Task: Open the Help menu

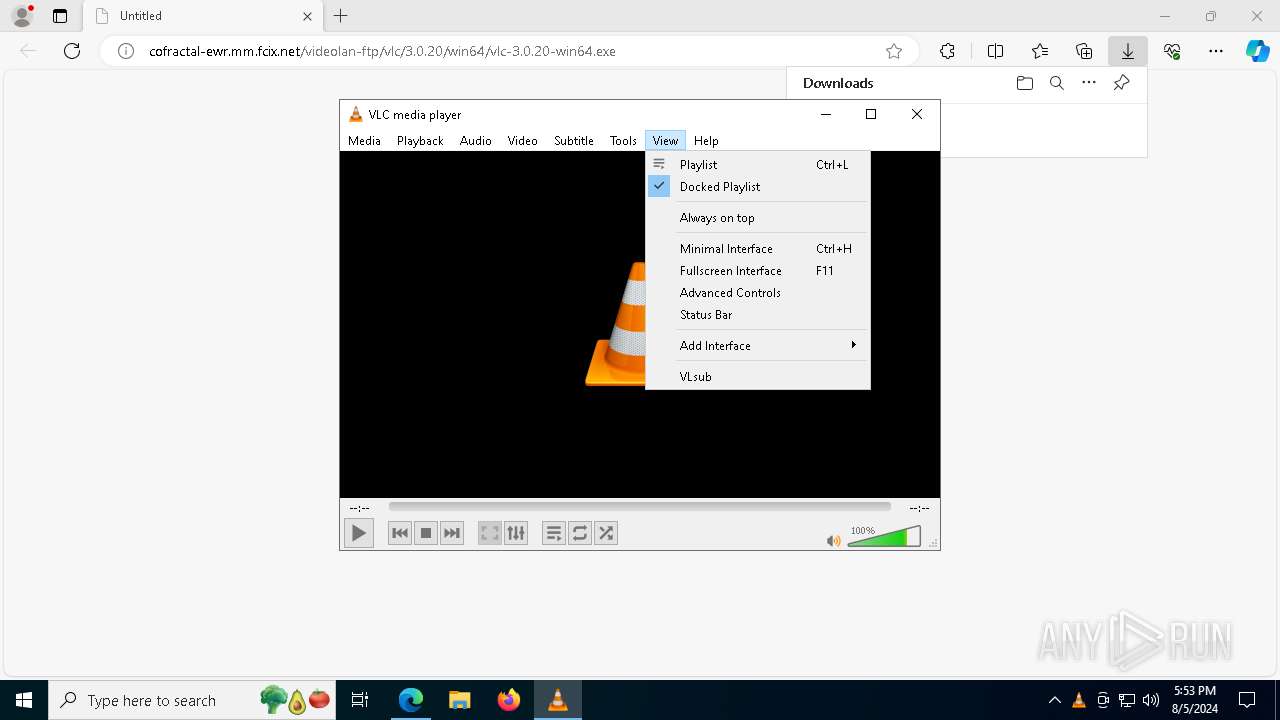Action: click(706, 141)
